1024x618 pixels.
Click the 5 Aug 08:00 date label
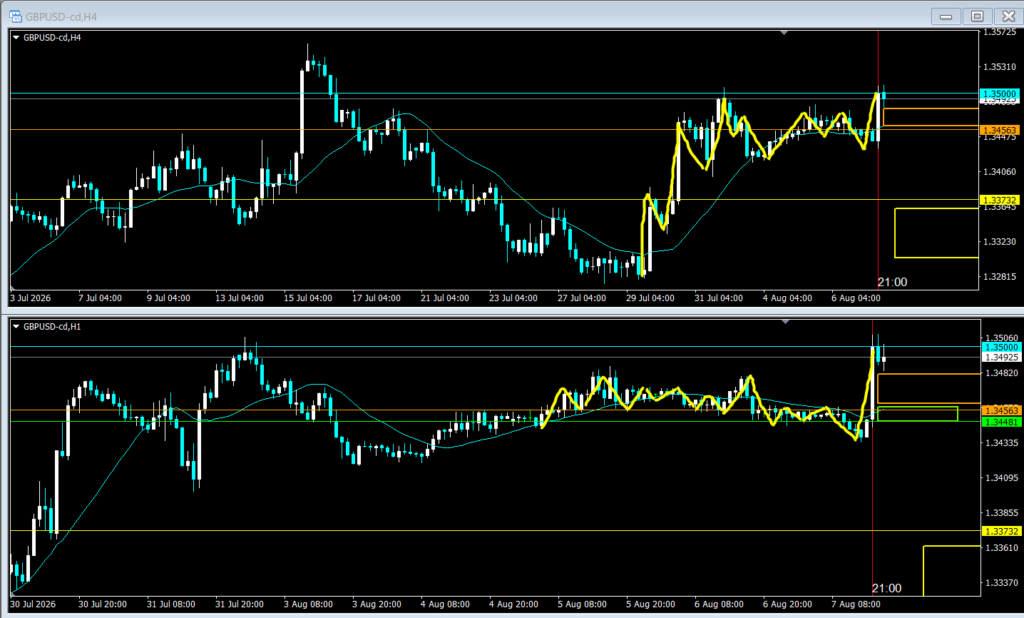tap(582, 604)
